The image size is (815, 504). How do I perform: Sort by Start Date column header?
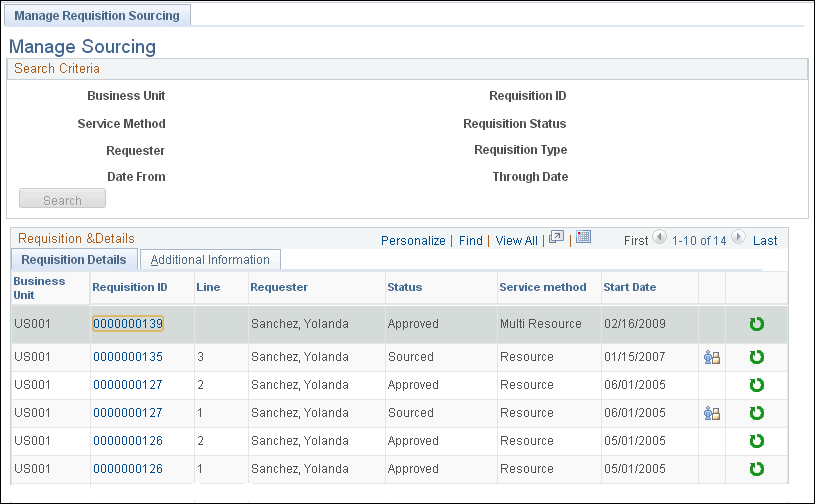click(629, 287)
